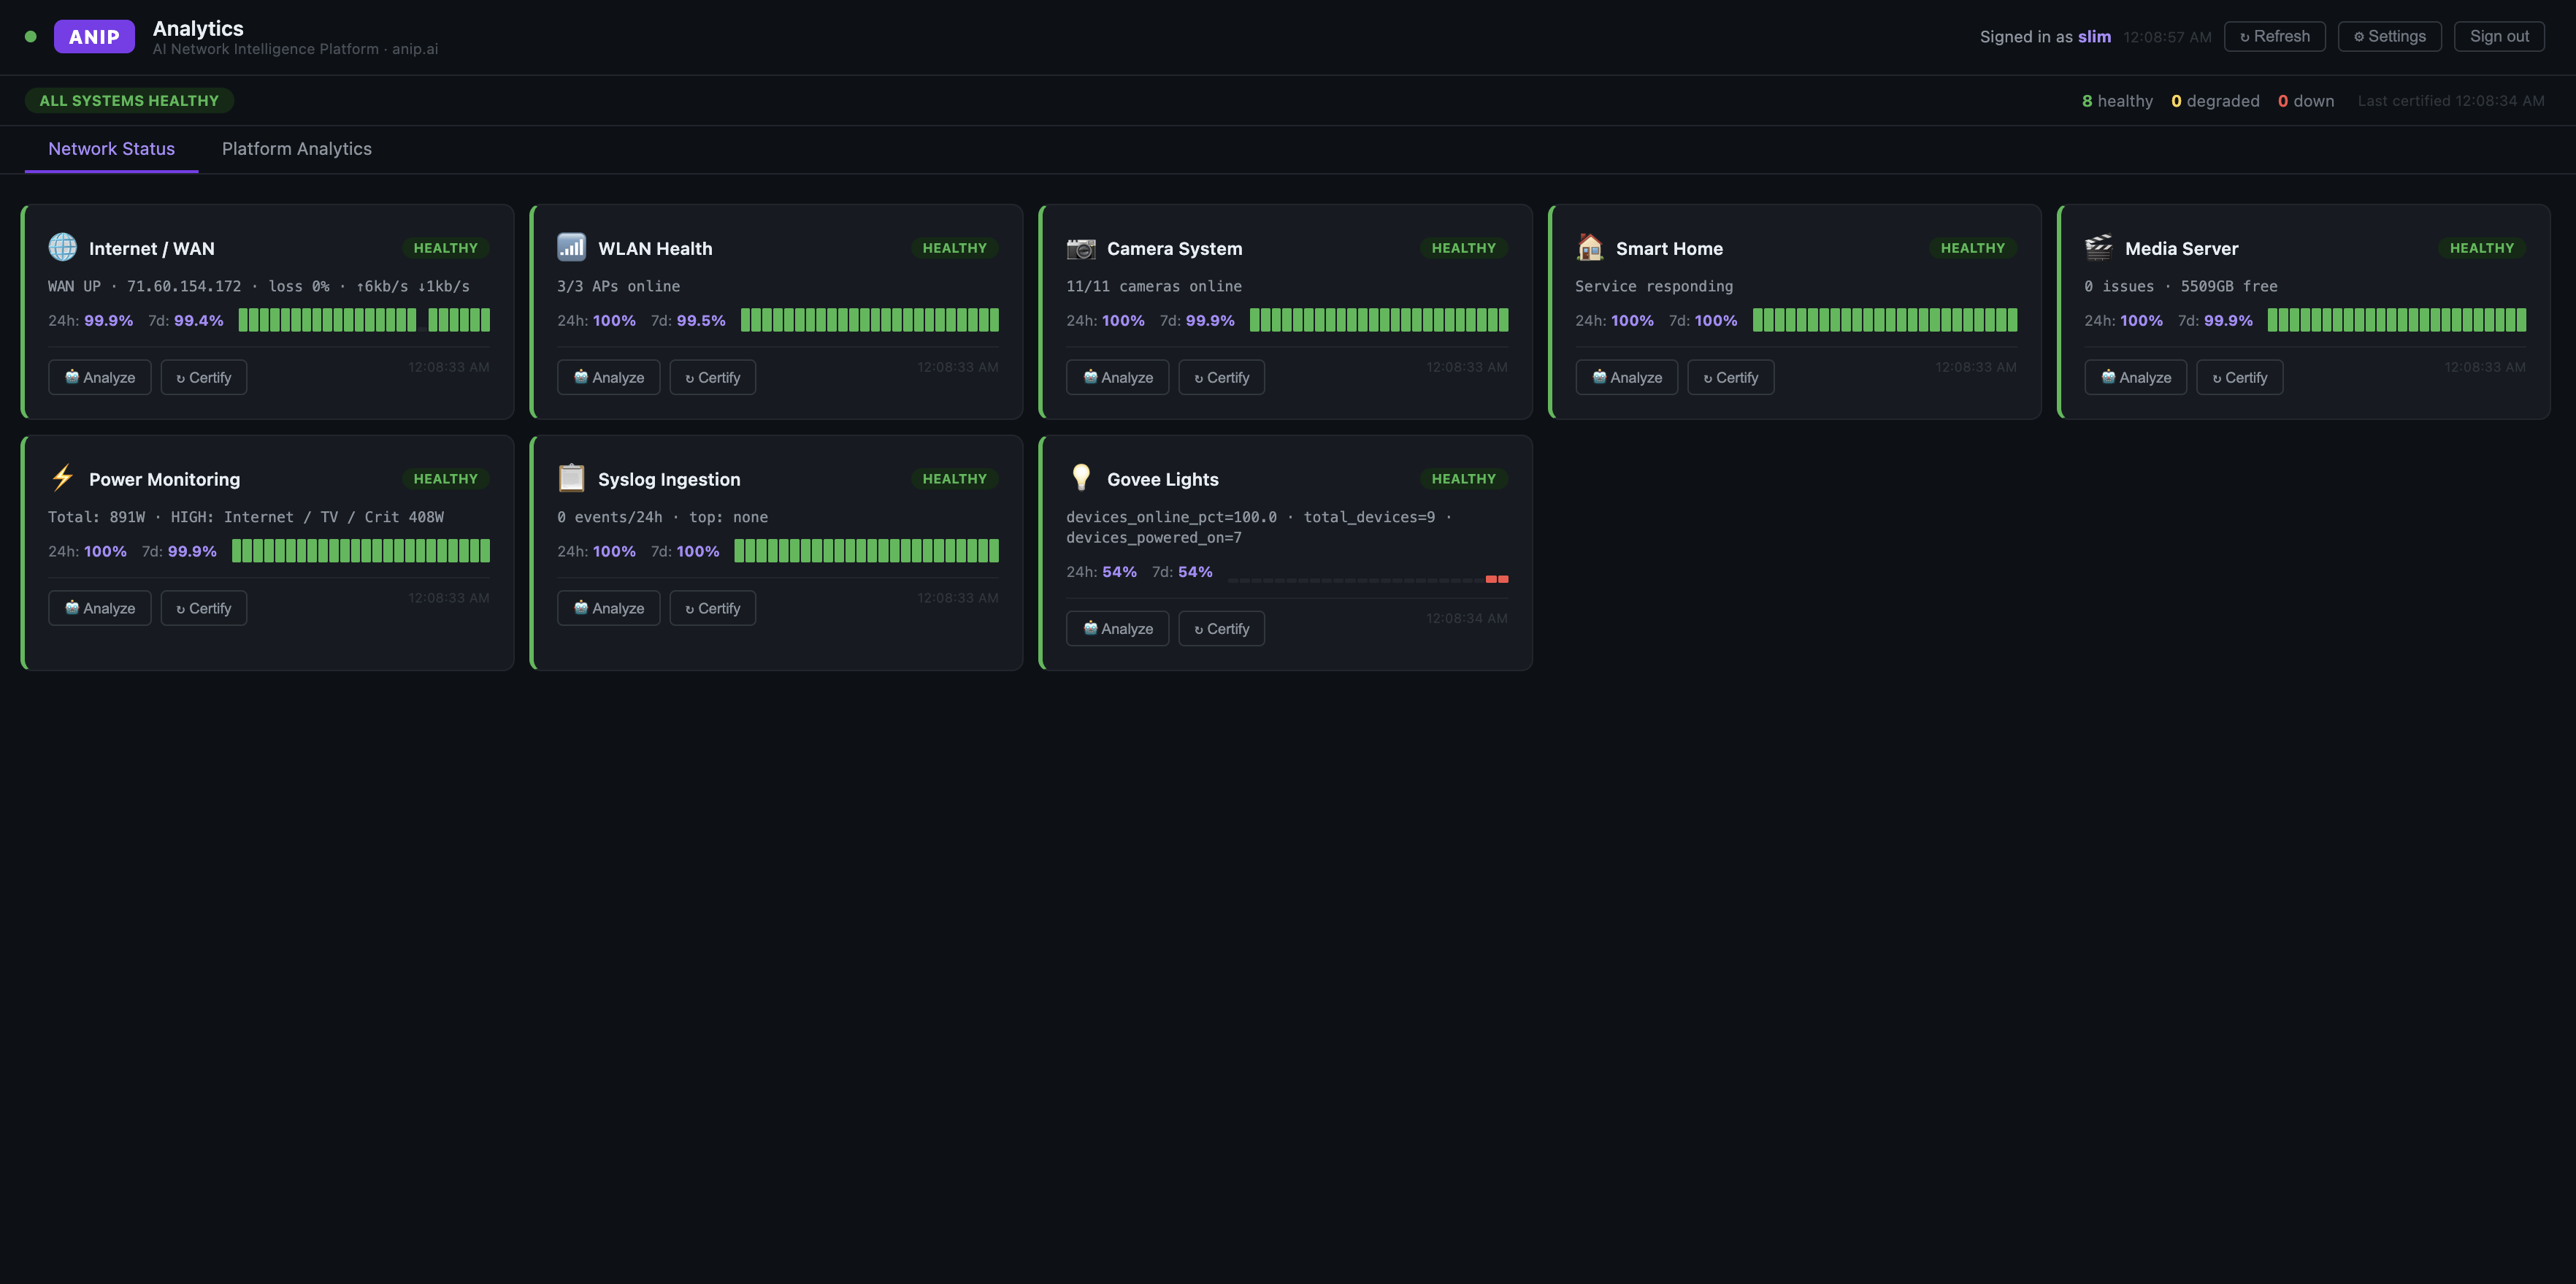Certify Govee Lights
Viewport: 2576px width, 1284px height.
1222,629
